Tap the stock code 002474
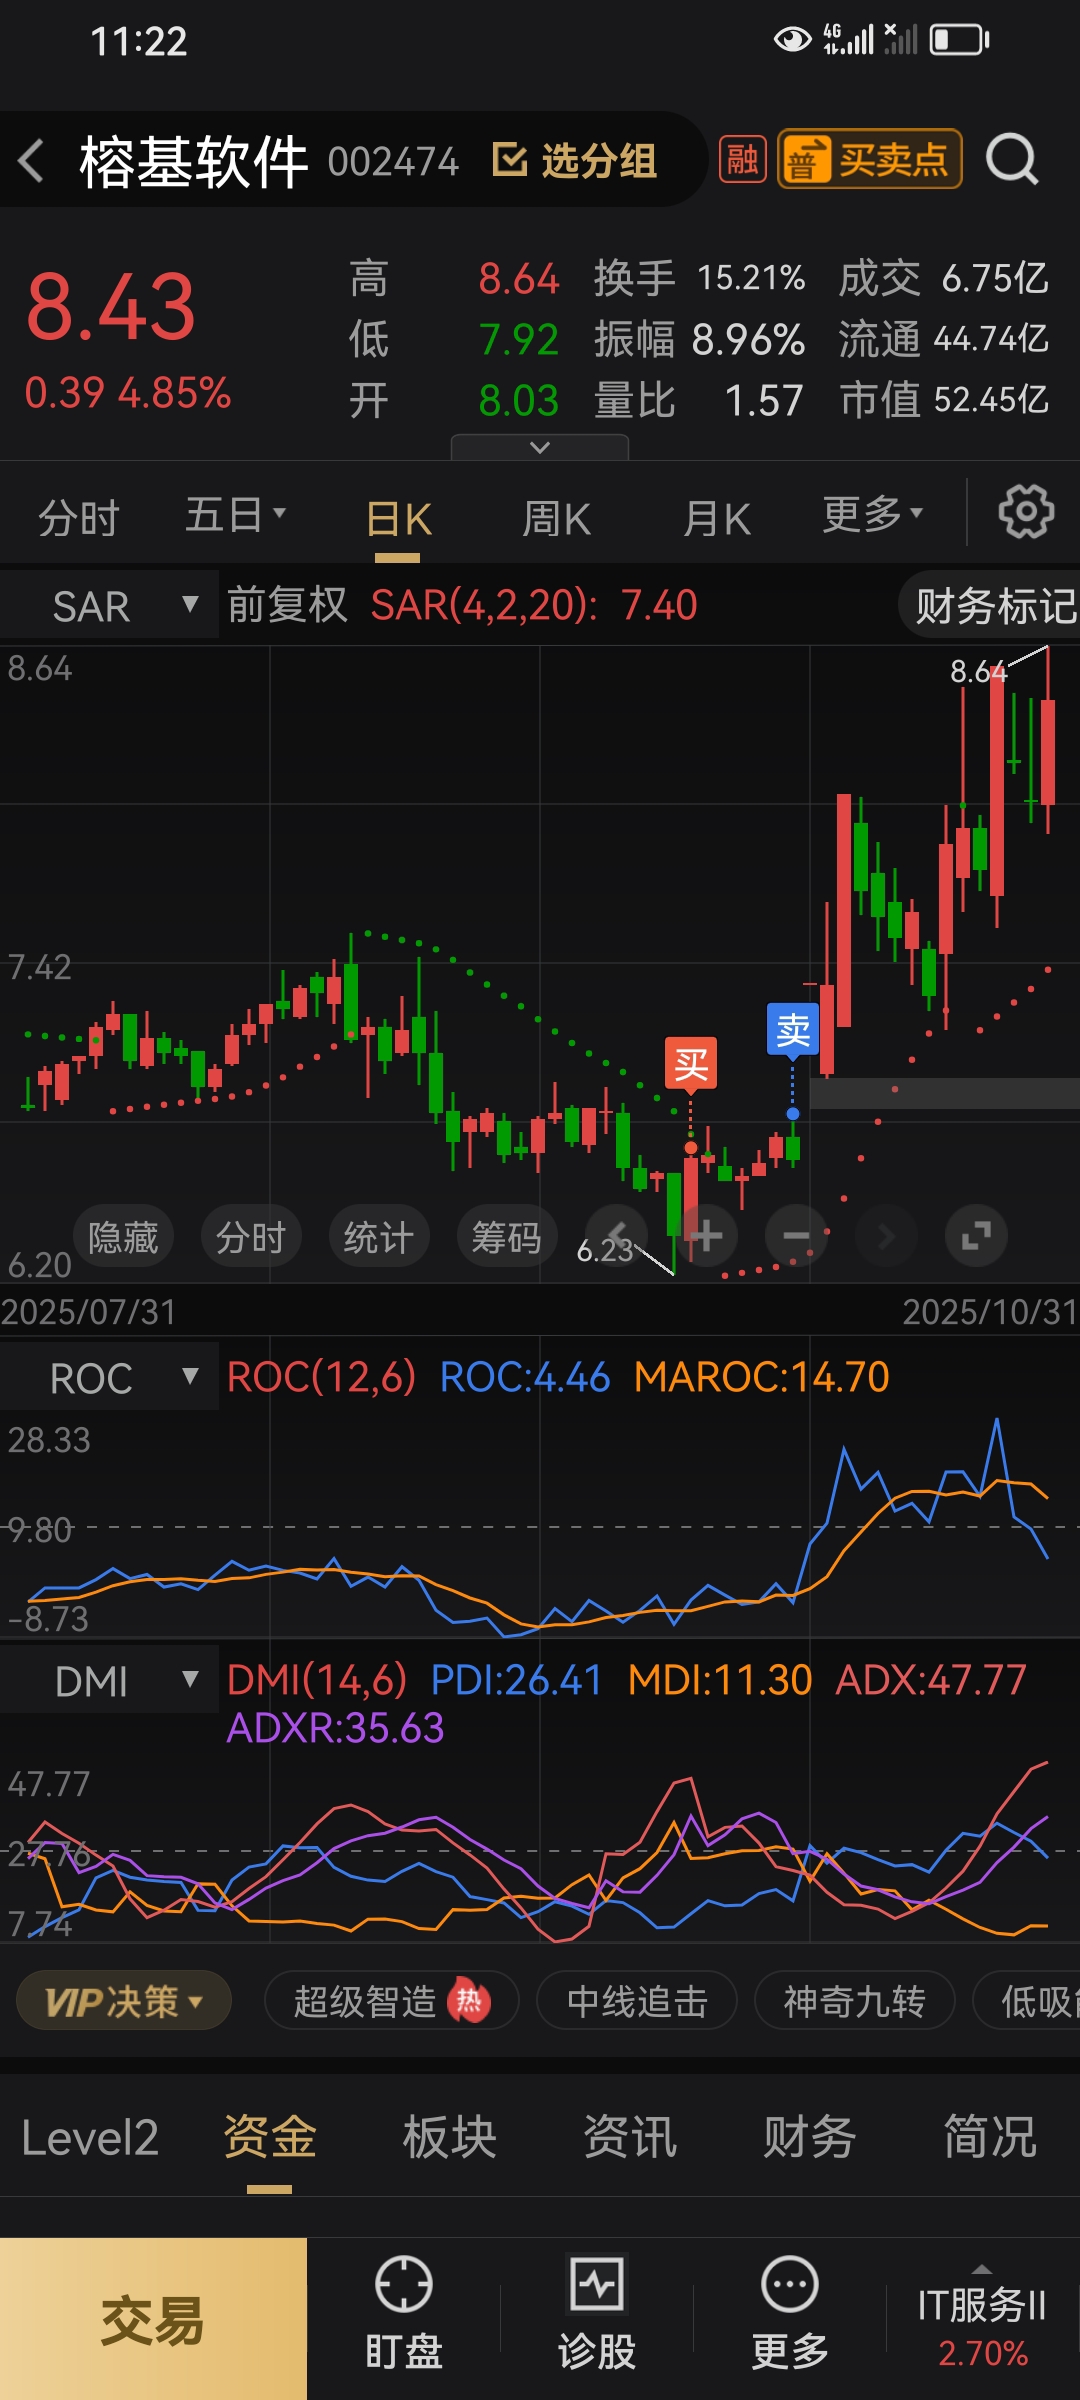1080x2400 pixels. [393, 161]
